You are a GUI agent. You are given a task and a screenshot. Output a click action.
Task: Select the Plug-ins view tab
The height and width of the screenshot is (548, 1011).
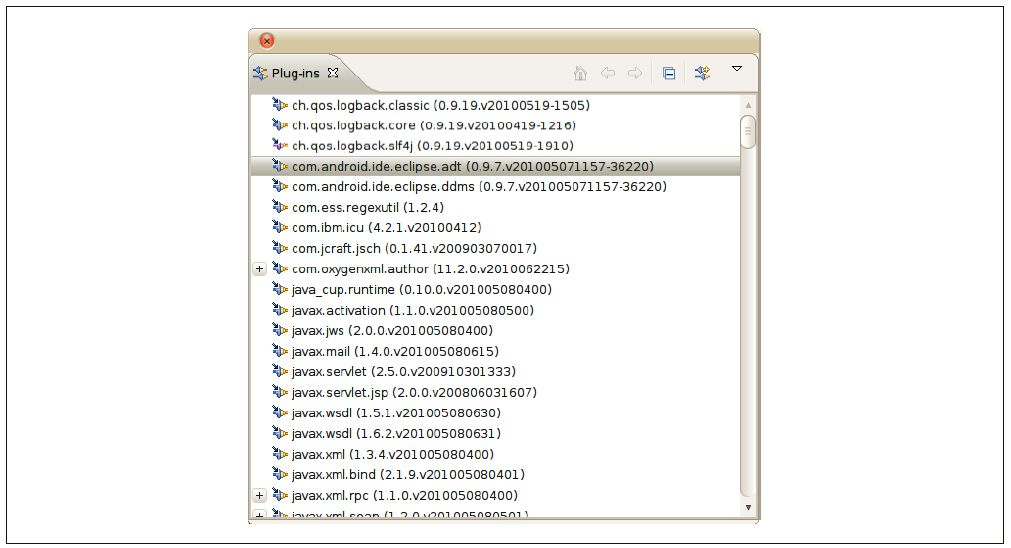coord(295,73)
